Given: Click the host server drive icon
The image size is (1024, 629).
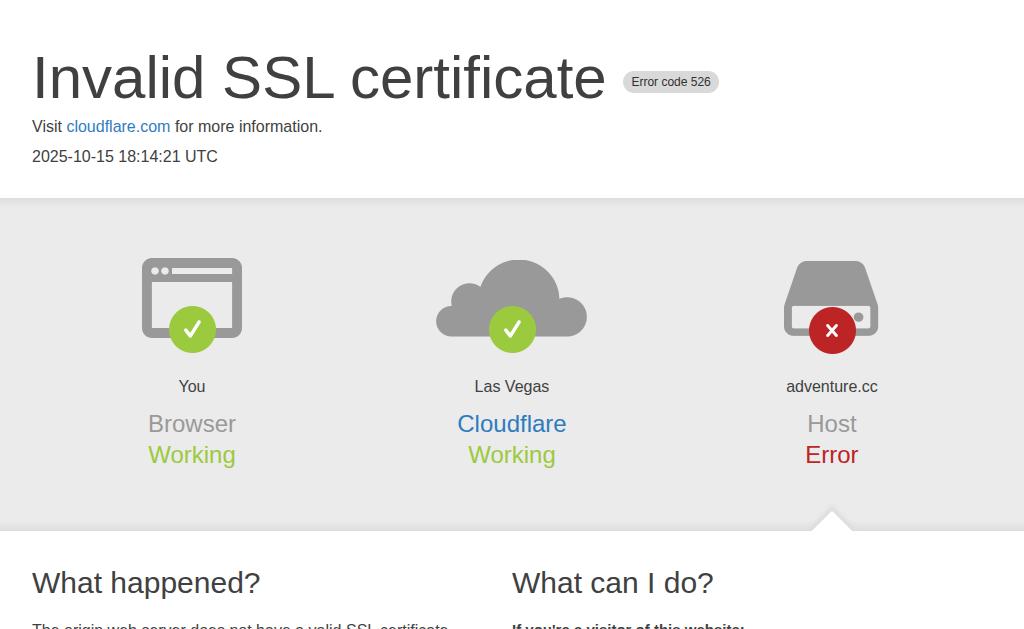Looking at the screenshot, I should [831, 298].
